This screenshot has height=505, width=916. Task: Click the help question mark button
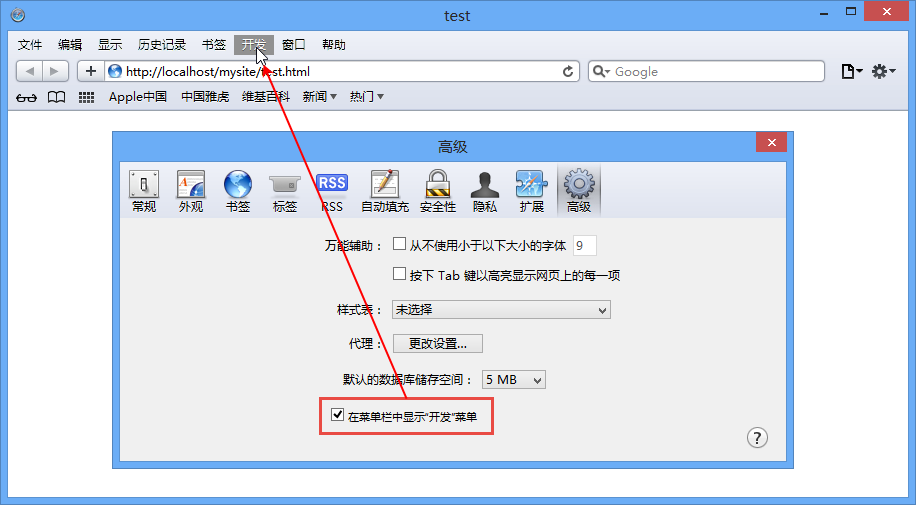pos(757,438)
